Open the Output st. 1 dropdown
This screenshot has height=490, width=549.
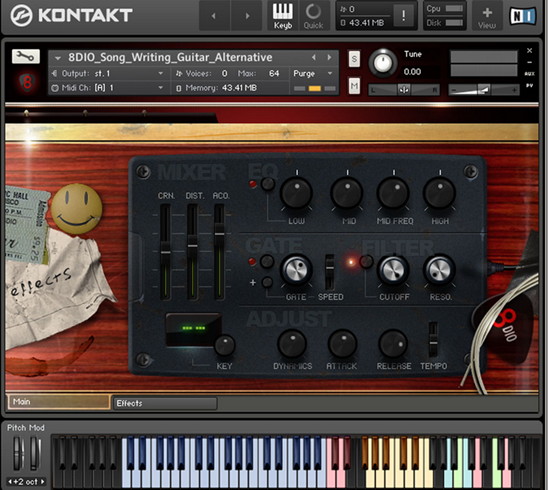[109, 74]
